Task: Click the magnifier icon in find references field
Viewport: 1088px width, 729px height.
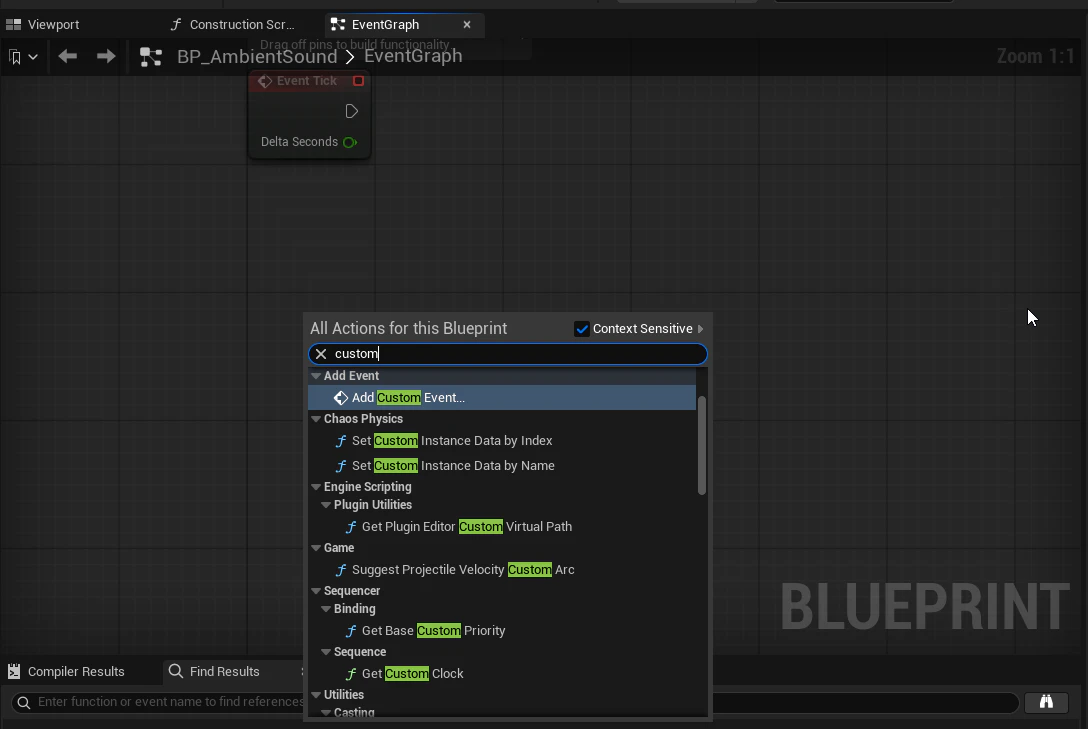Action: (24, 703)
